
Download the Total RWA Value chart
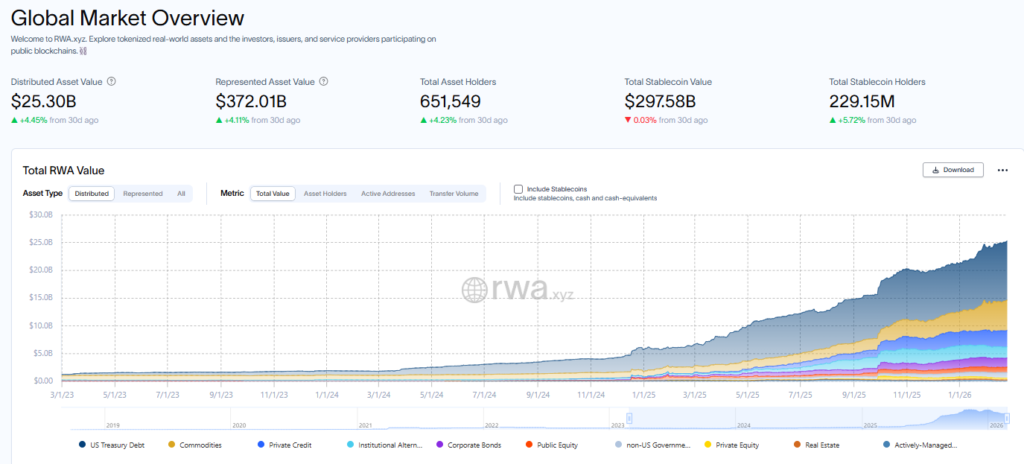tap(953, 170)
